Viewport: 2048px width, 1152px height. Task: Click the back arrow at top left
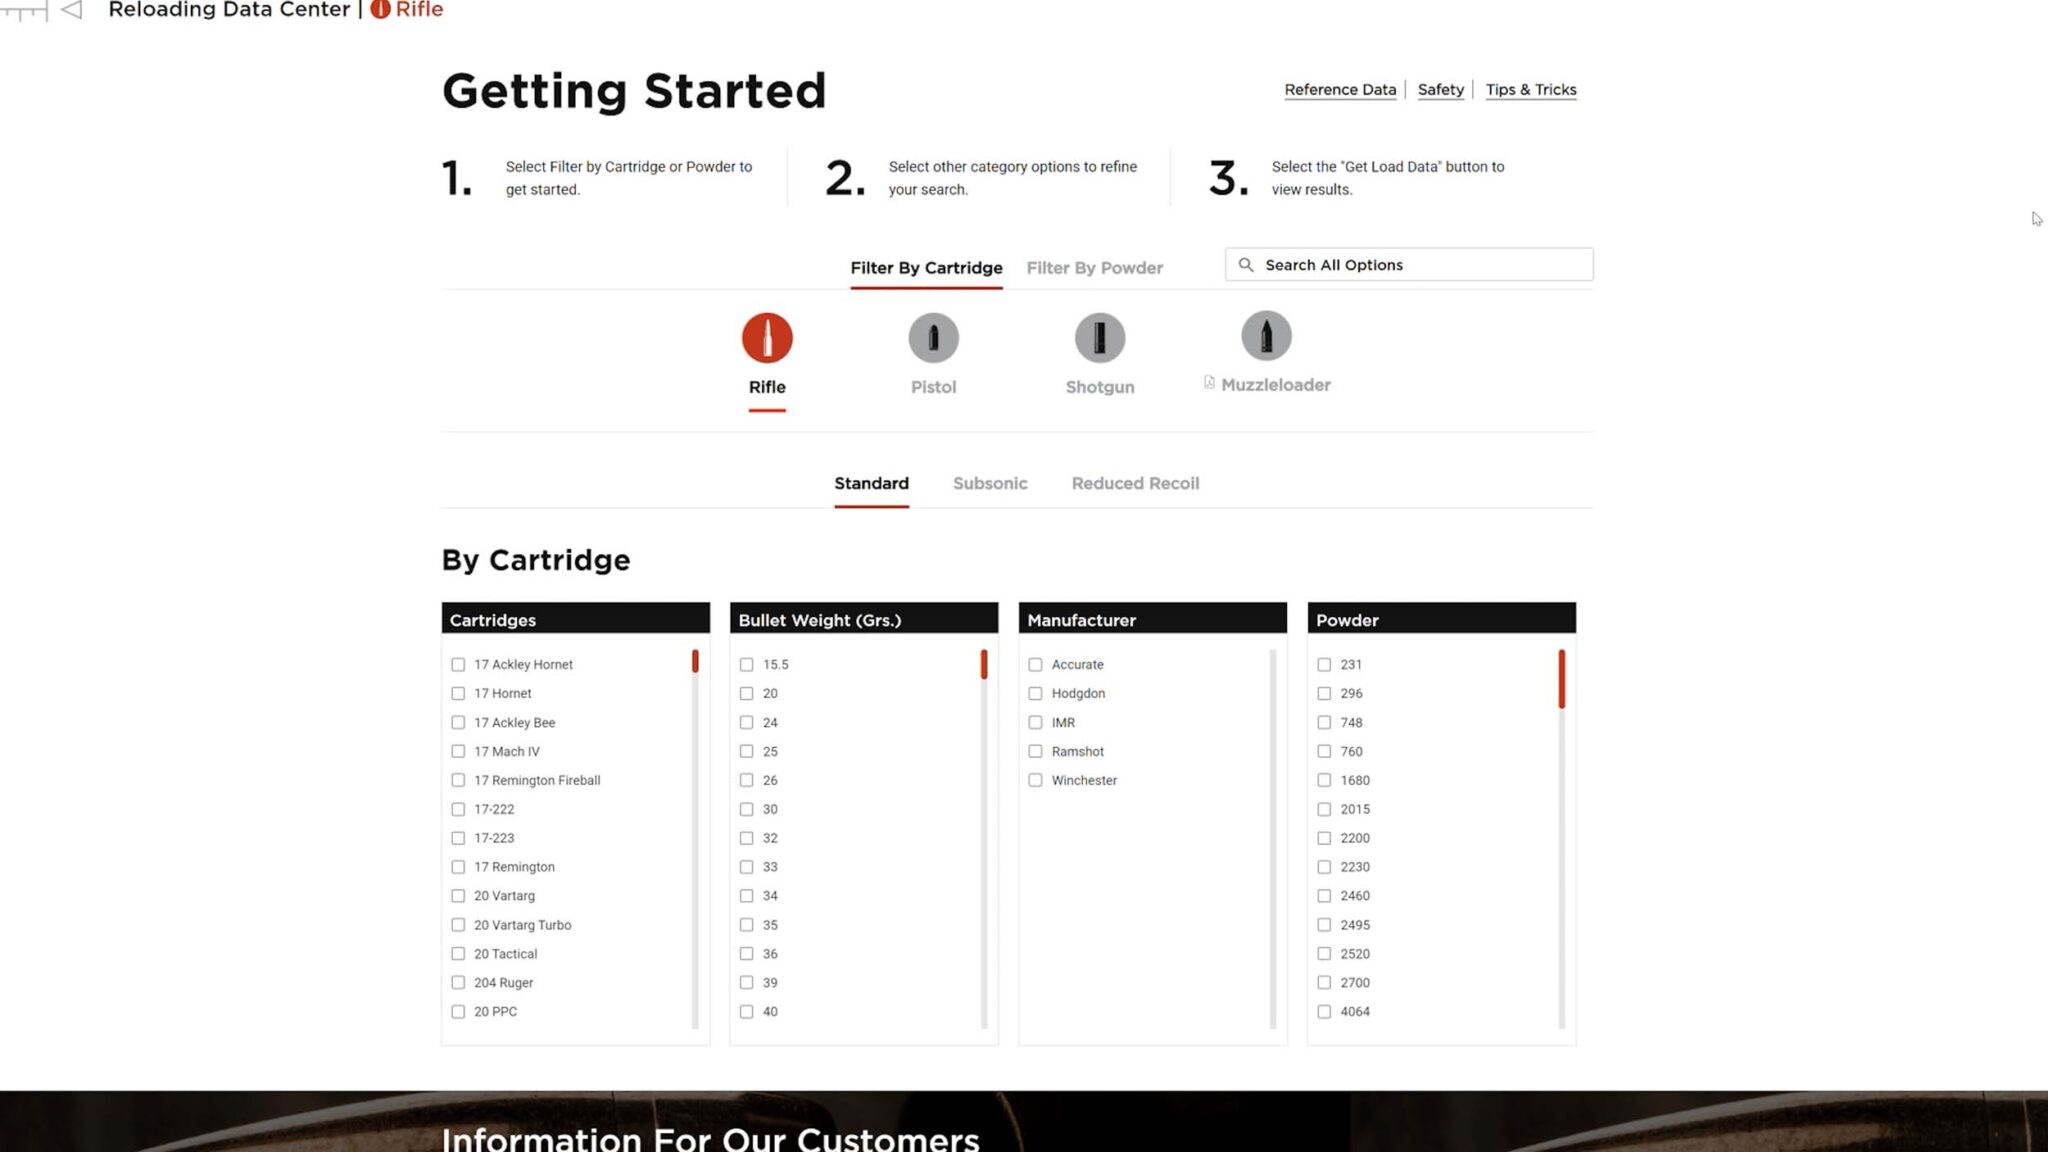click(71, 10)
